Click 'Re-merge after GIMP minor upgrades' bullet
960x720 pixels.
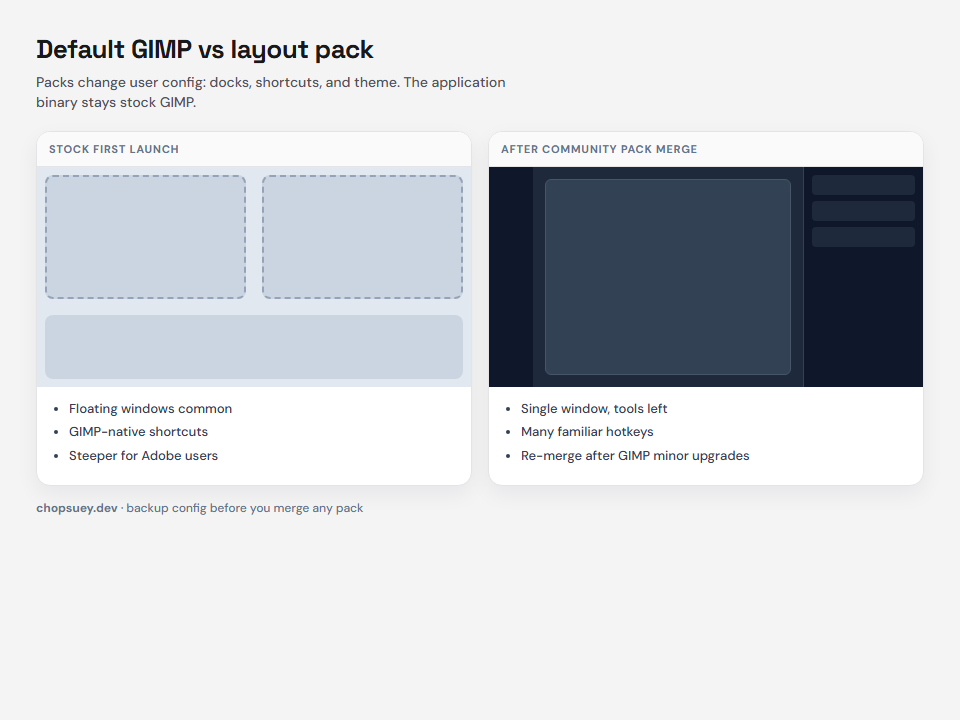[x=635, y=456]
